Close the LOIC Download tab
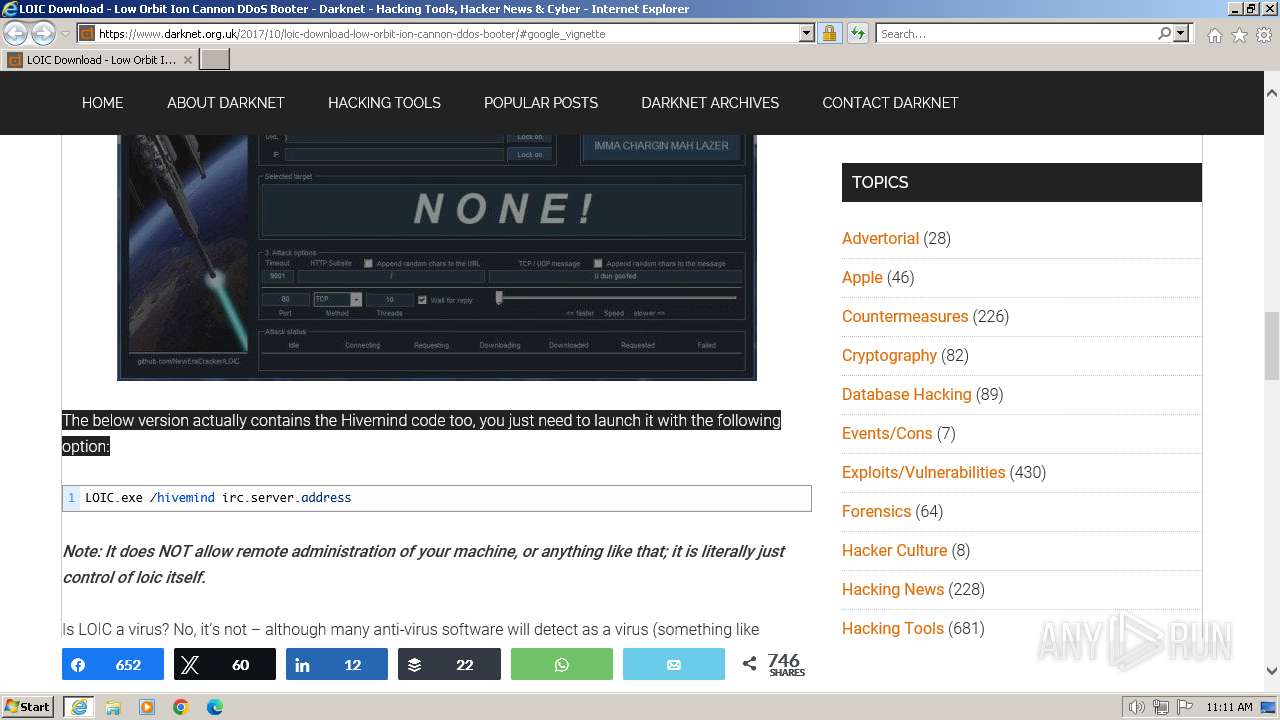Viewport: 1280px width, 720px height. tap(188, 60)
